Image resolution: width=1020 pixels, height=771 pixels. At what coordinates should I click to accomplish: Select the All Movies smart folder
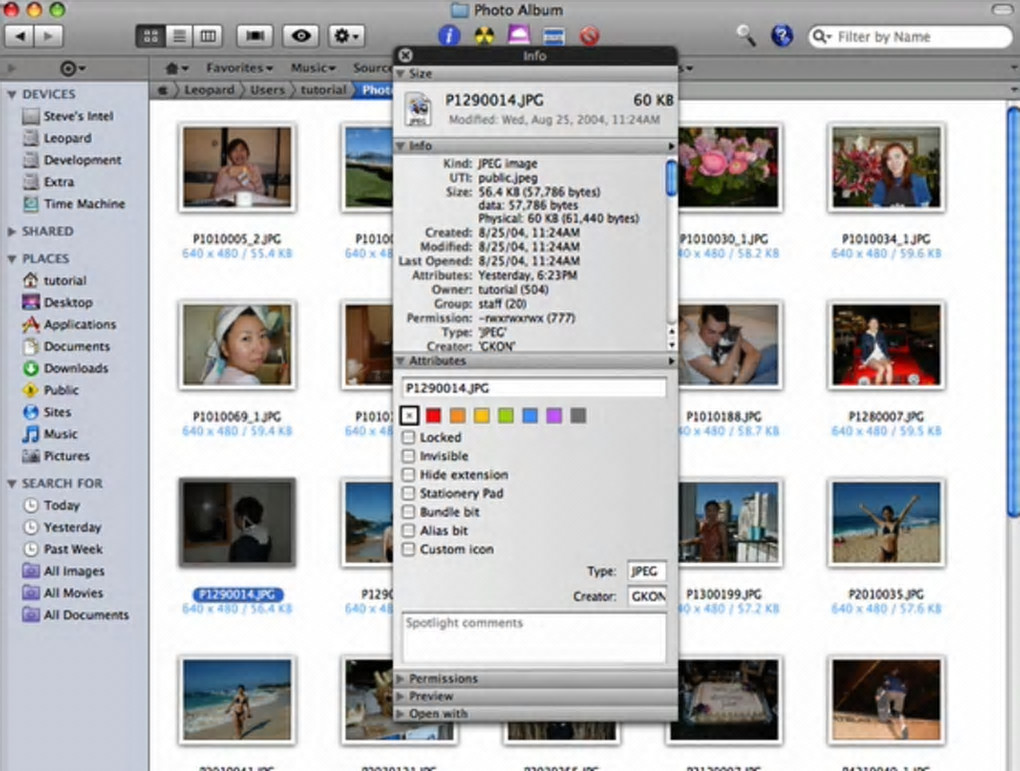[x=62, y=593]
